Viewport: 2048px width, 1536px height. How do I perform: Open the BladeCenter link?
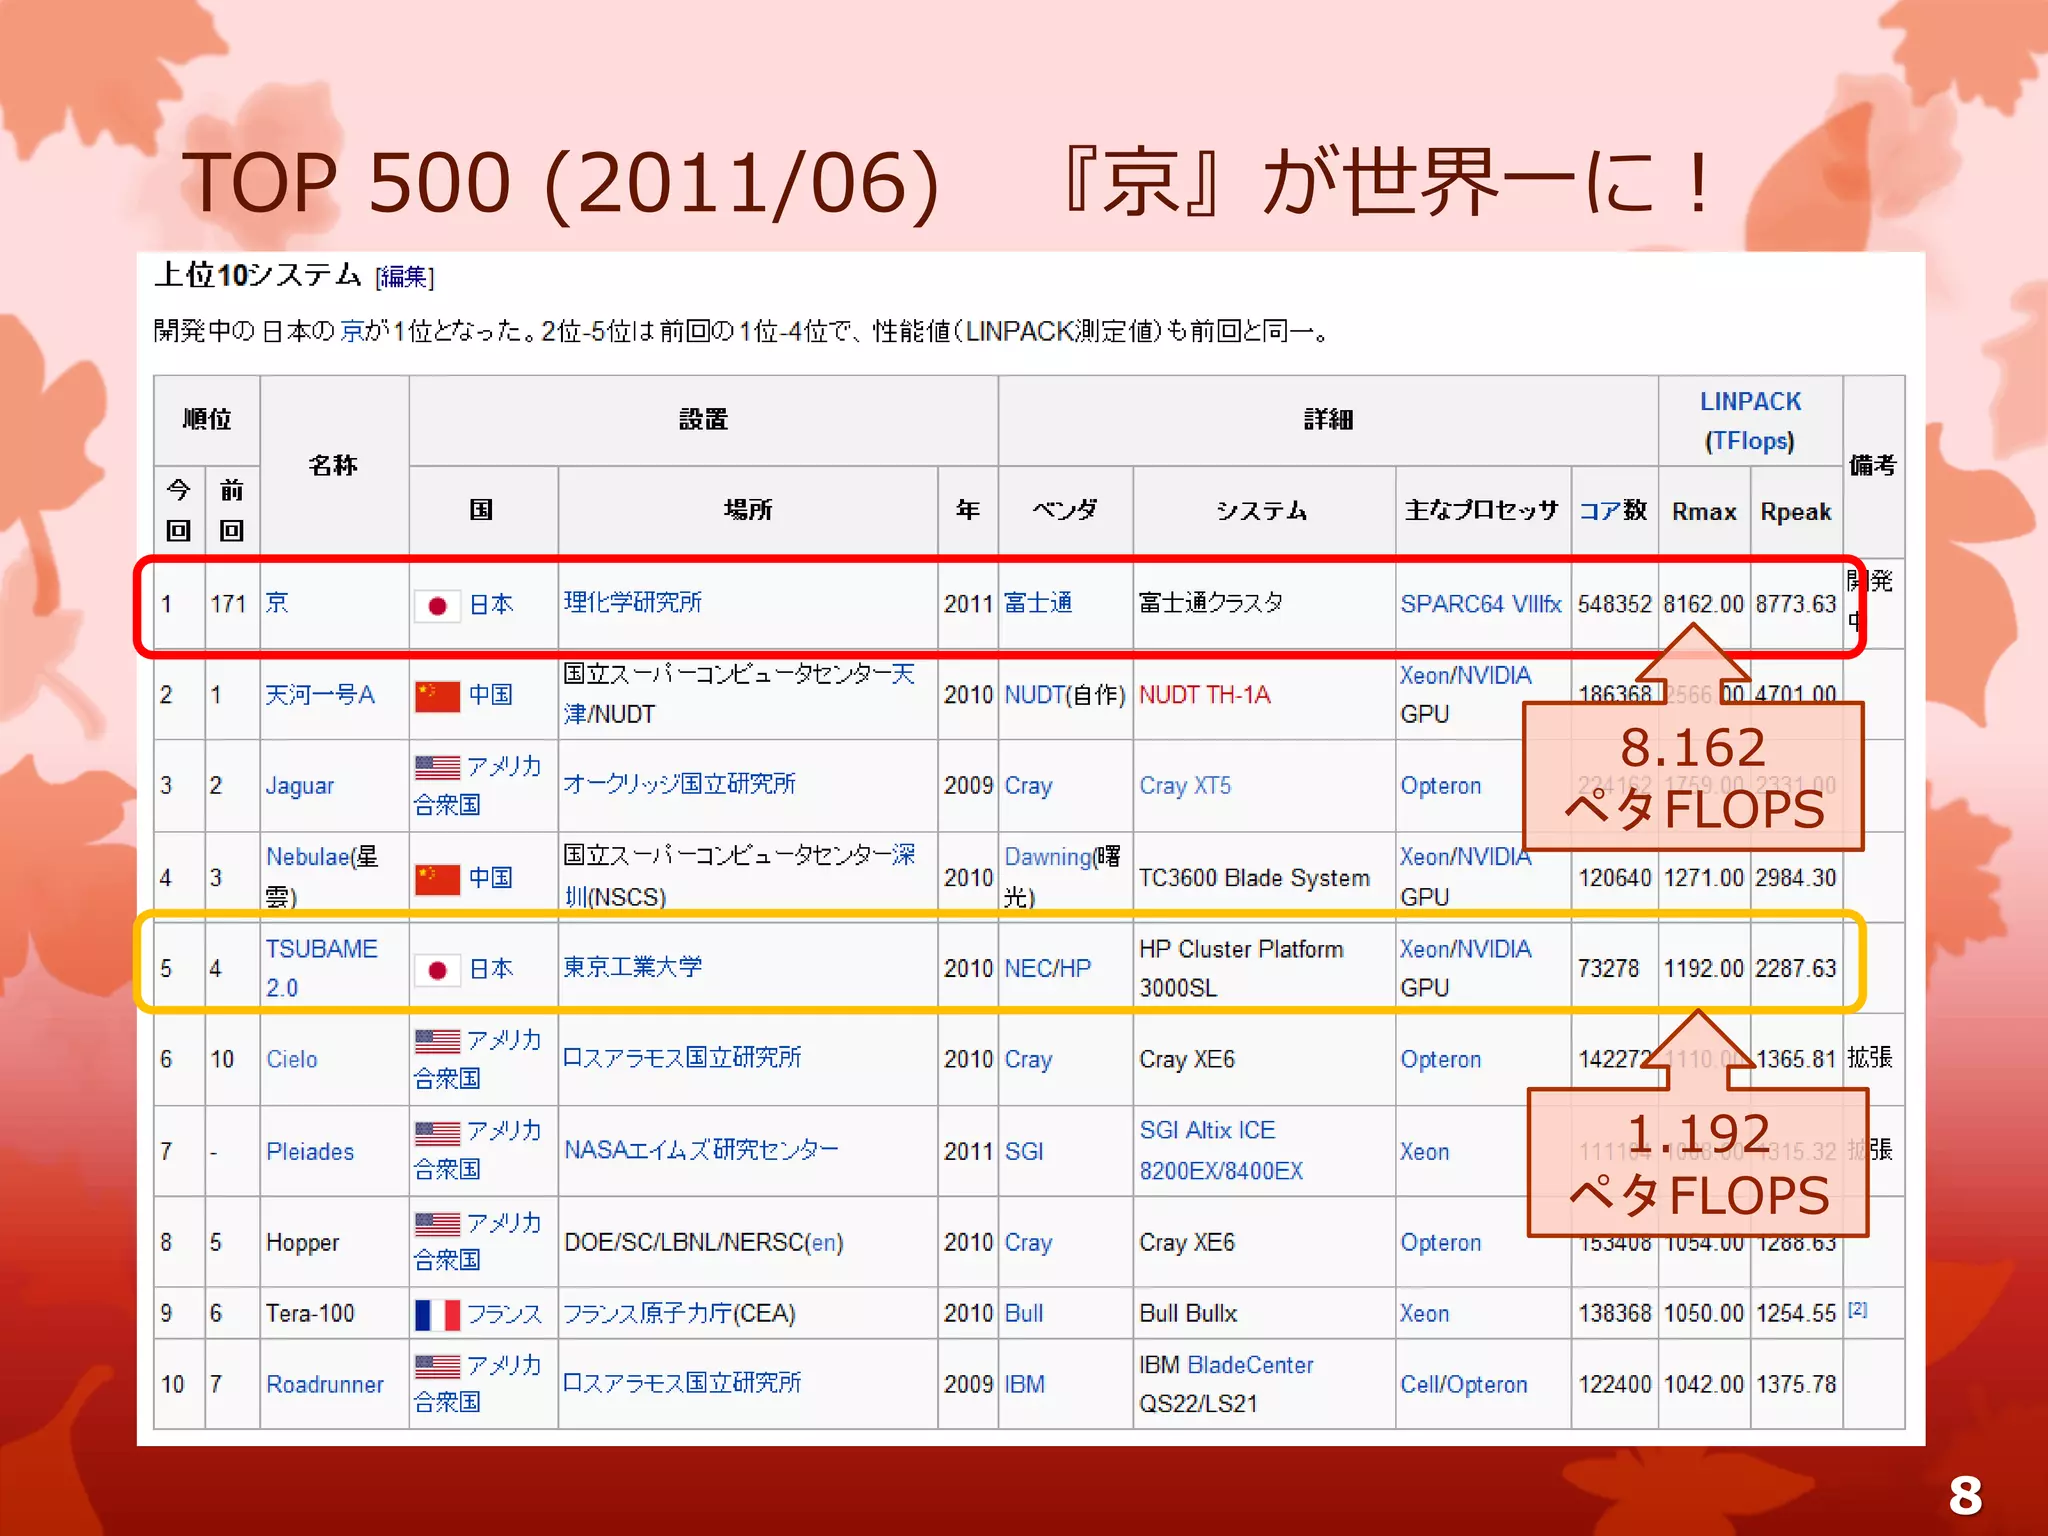[1250, 1365]
